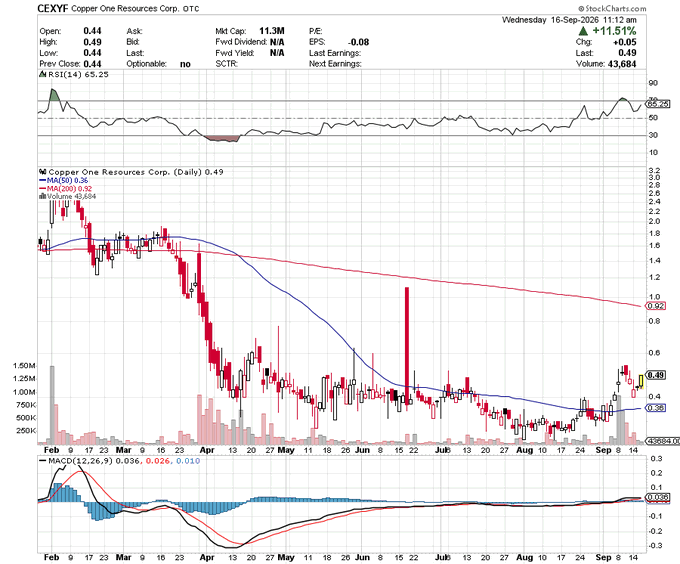
Task: Click the 65.25 RSI value tag on the right axis
Action: (x=658, y=104)
